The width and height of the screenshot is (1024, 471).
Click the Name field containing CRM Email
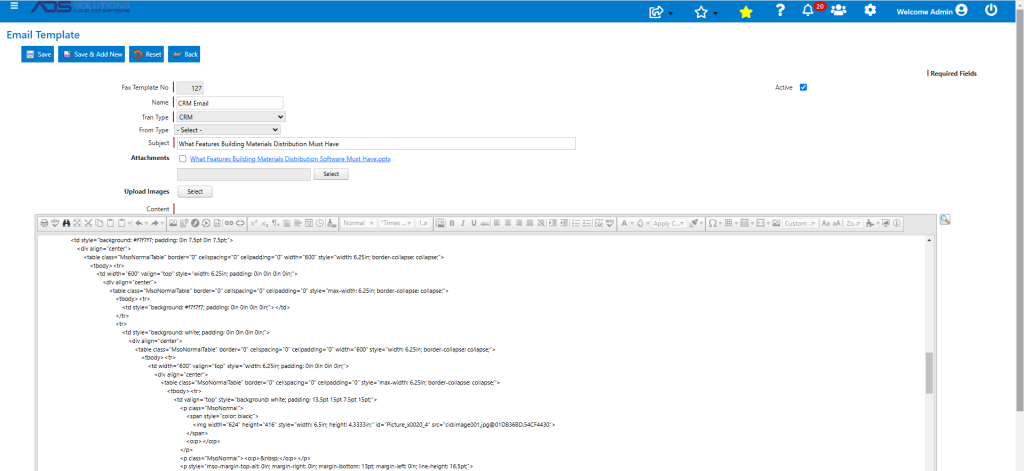click(x=229, y=103)
